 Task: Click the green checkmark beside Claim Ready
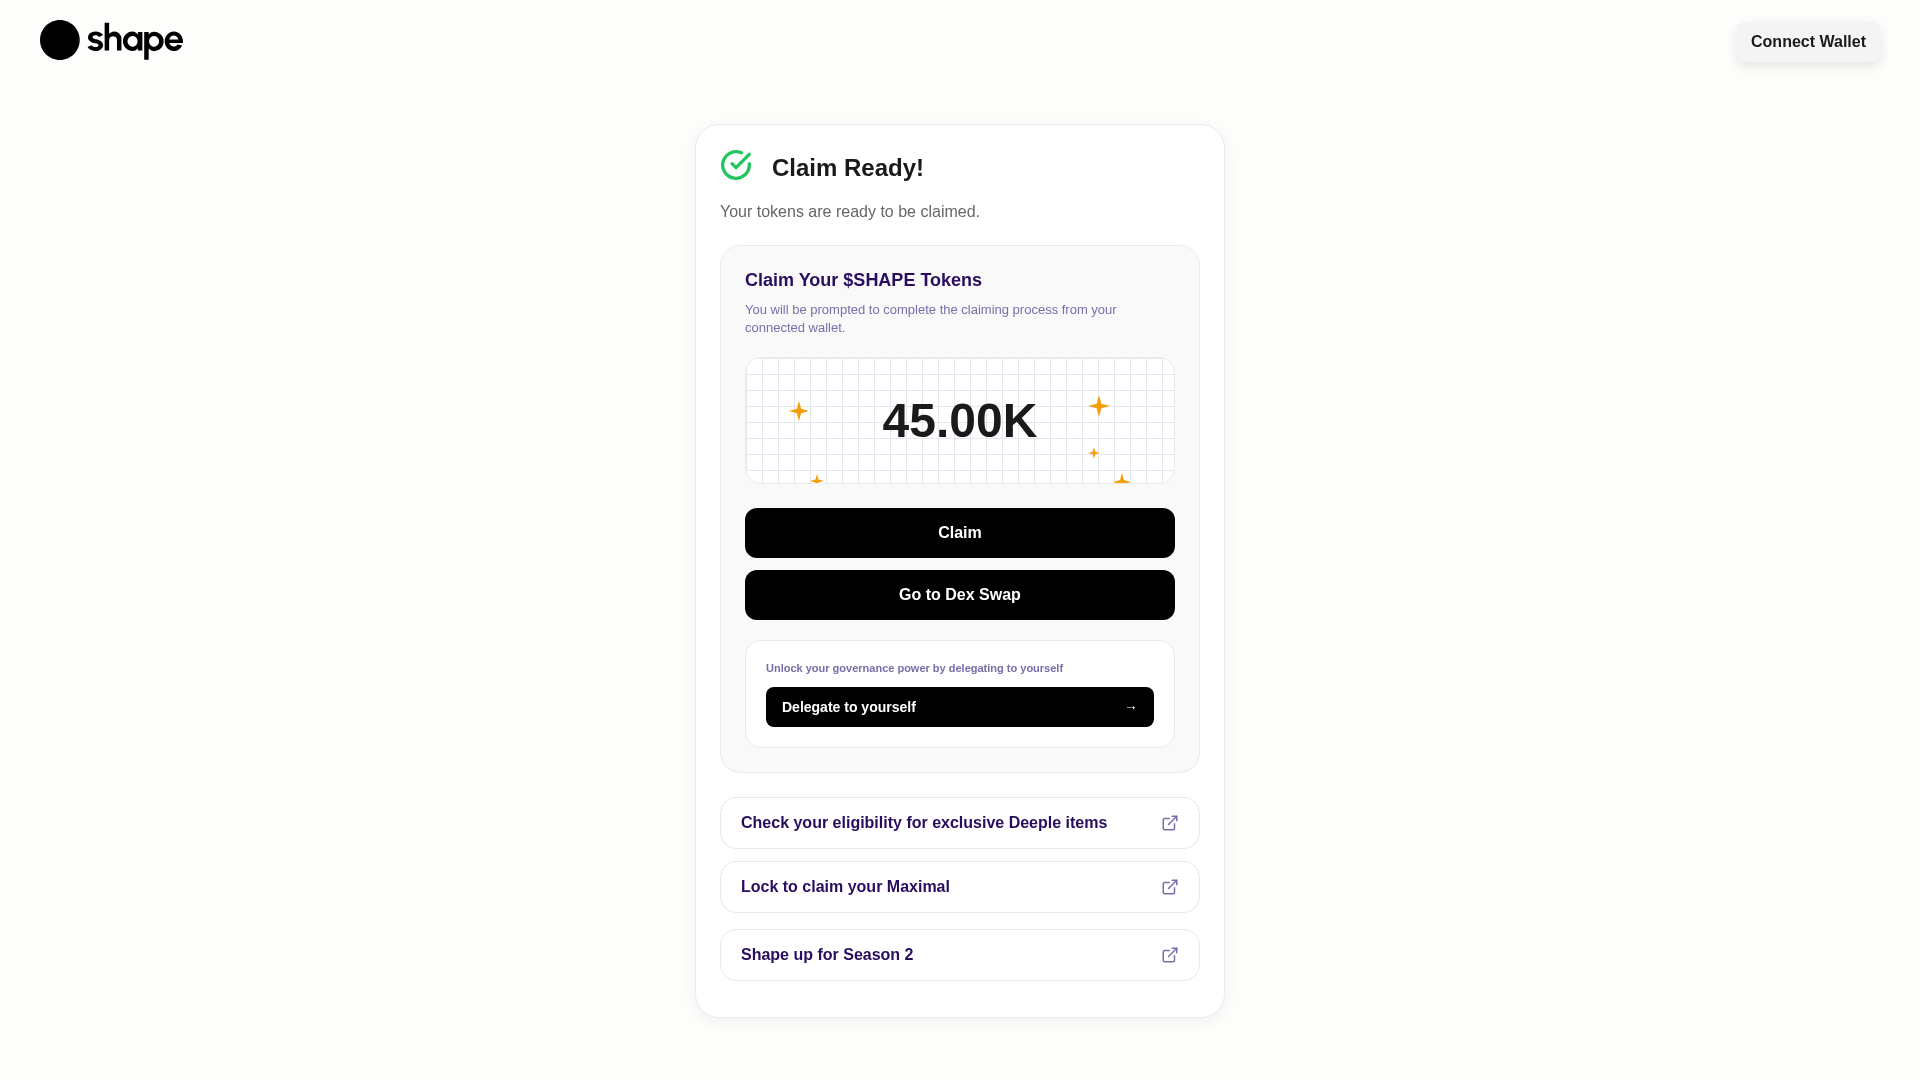pyautogui.click(x=736, y=164)
